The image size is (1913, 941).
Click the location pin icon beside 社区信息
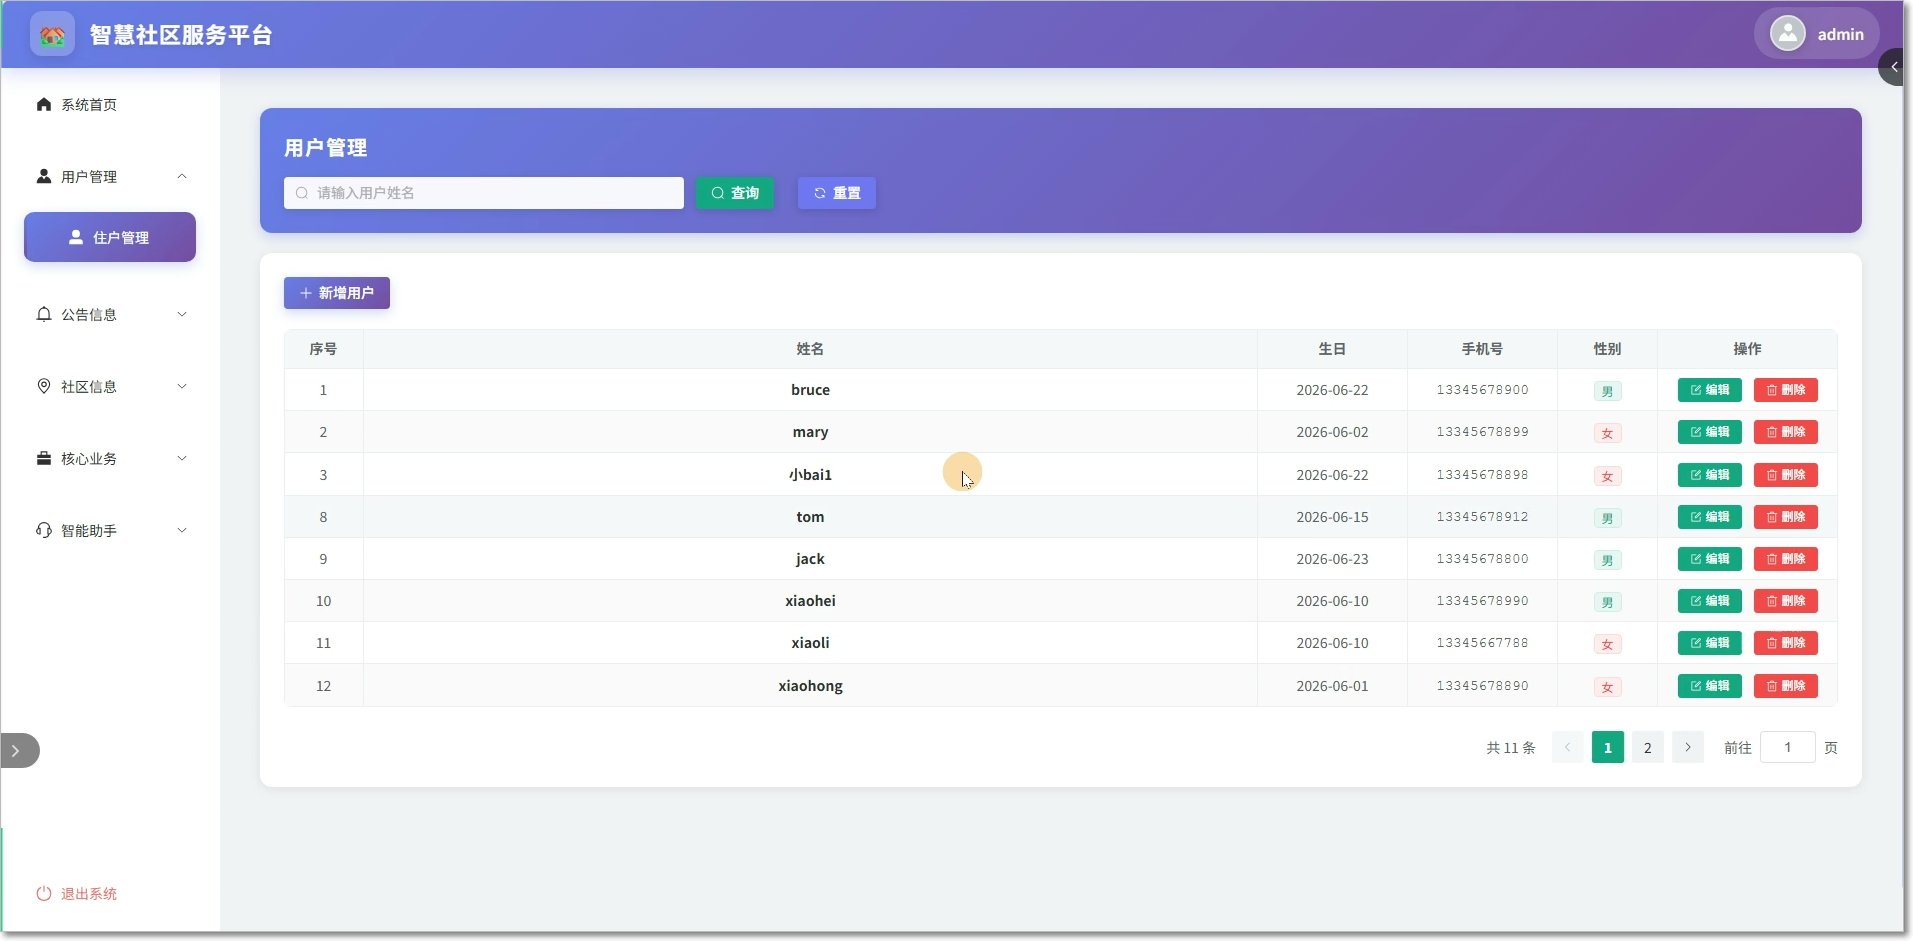44,386
